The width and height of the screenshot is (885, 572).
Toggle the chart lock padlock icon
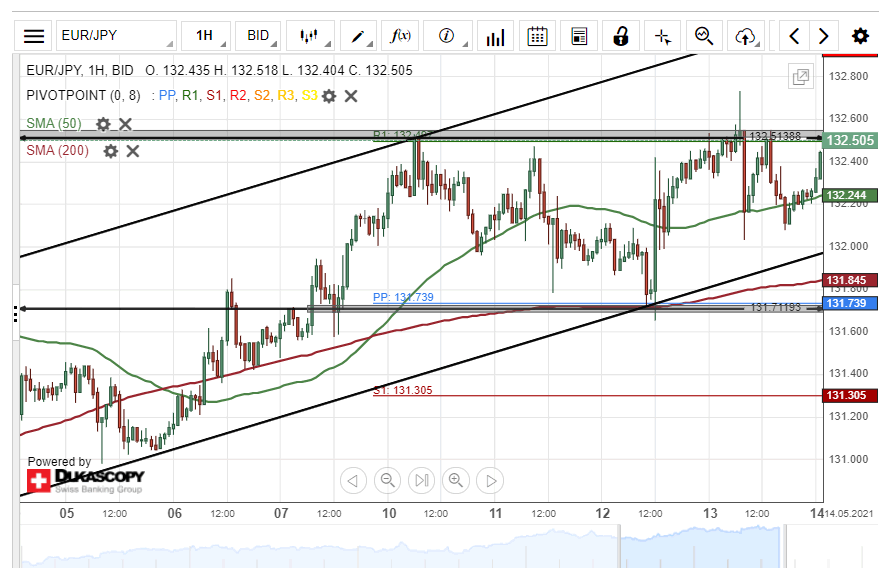coord(621,36)
